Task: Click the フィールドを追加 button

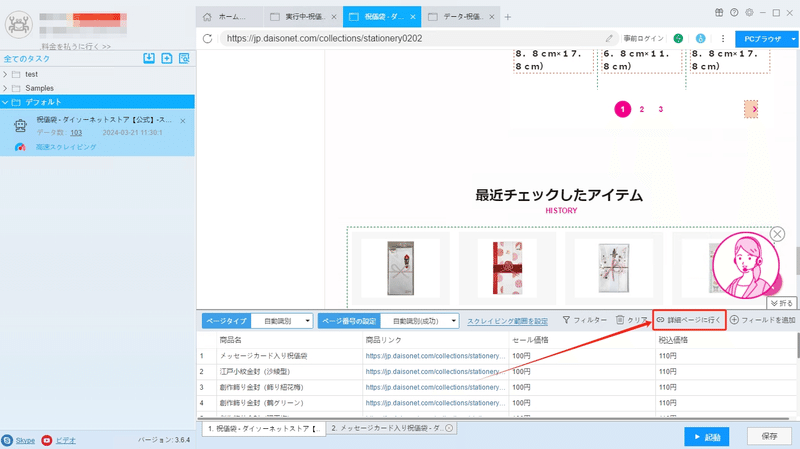Action: (x=763, y=320)
